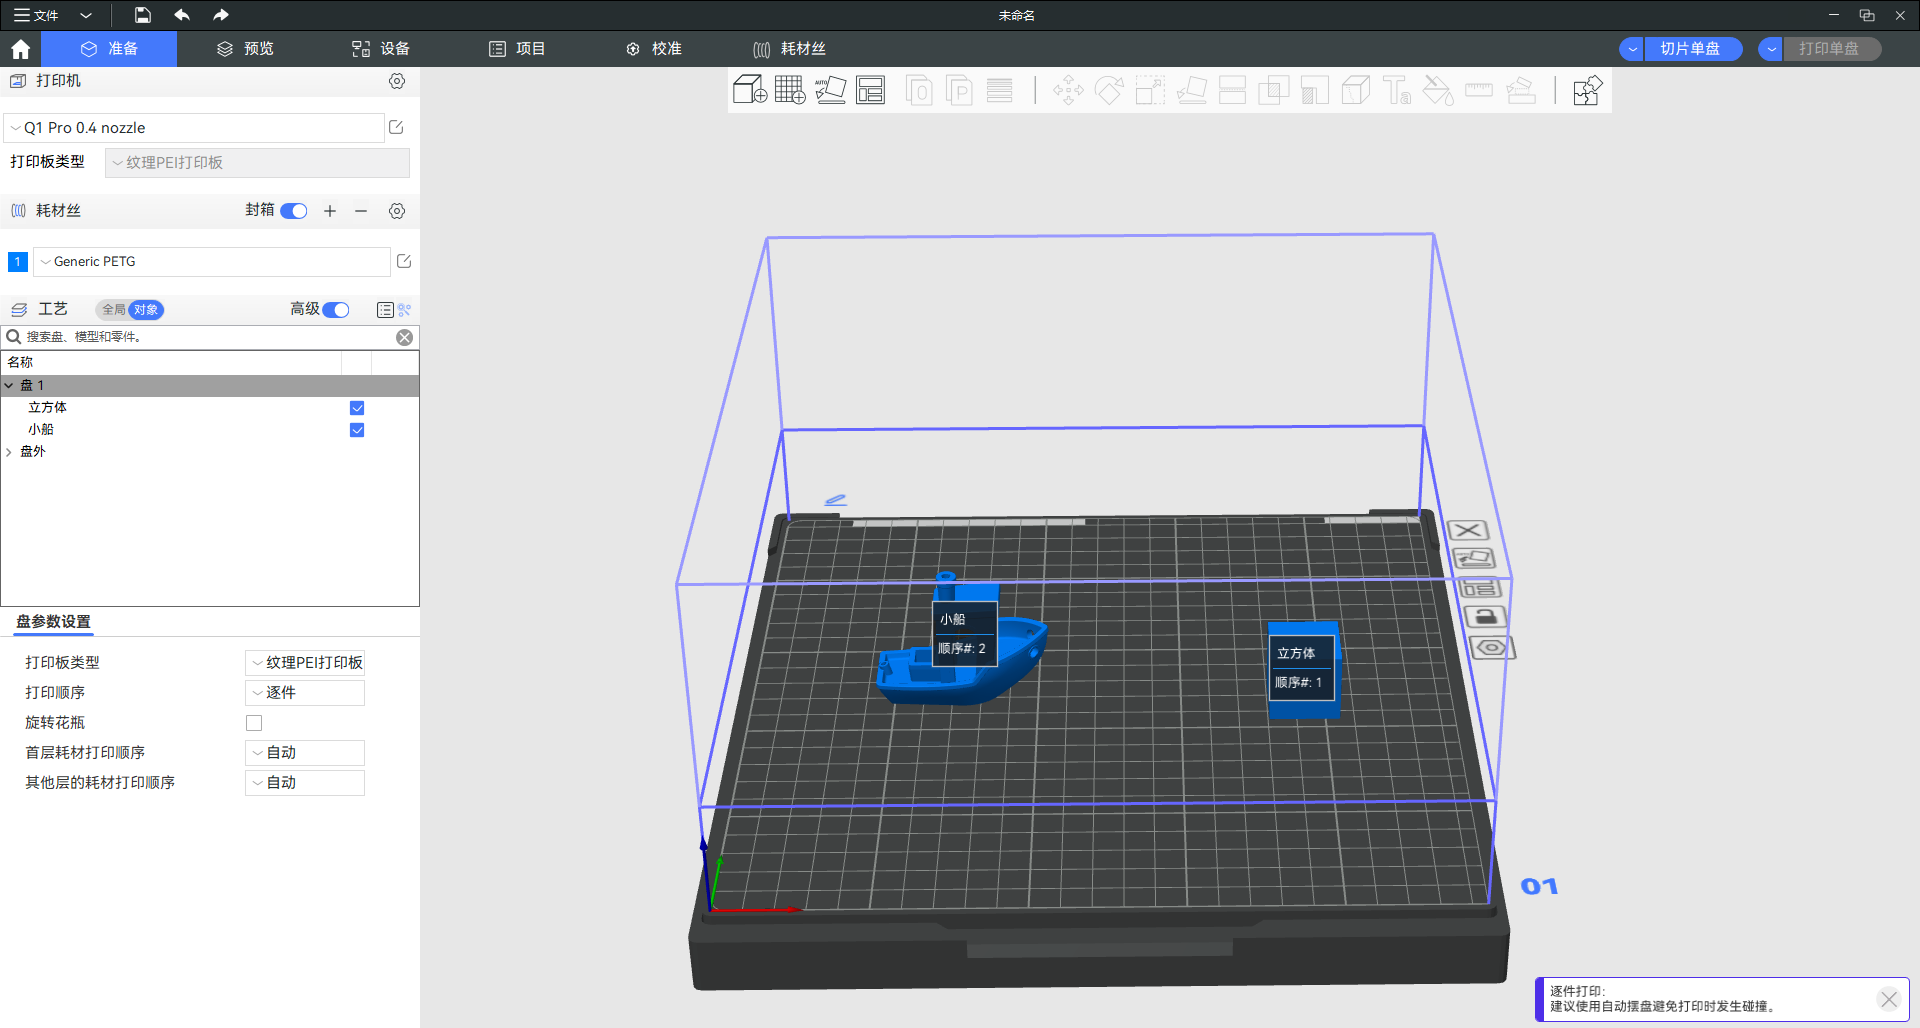1920x1028 pixels.
Task: Click filament color swatch number 1
Action: click(x=17, y=262)
